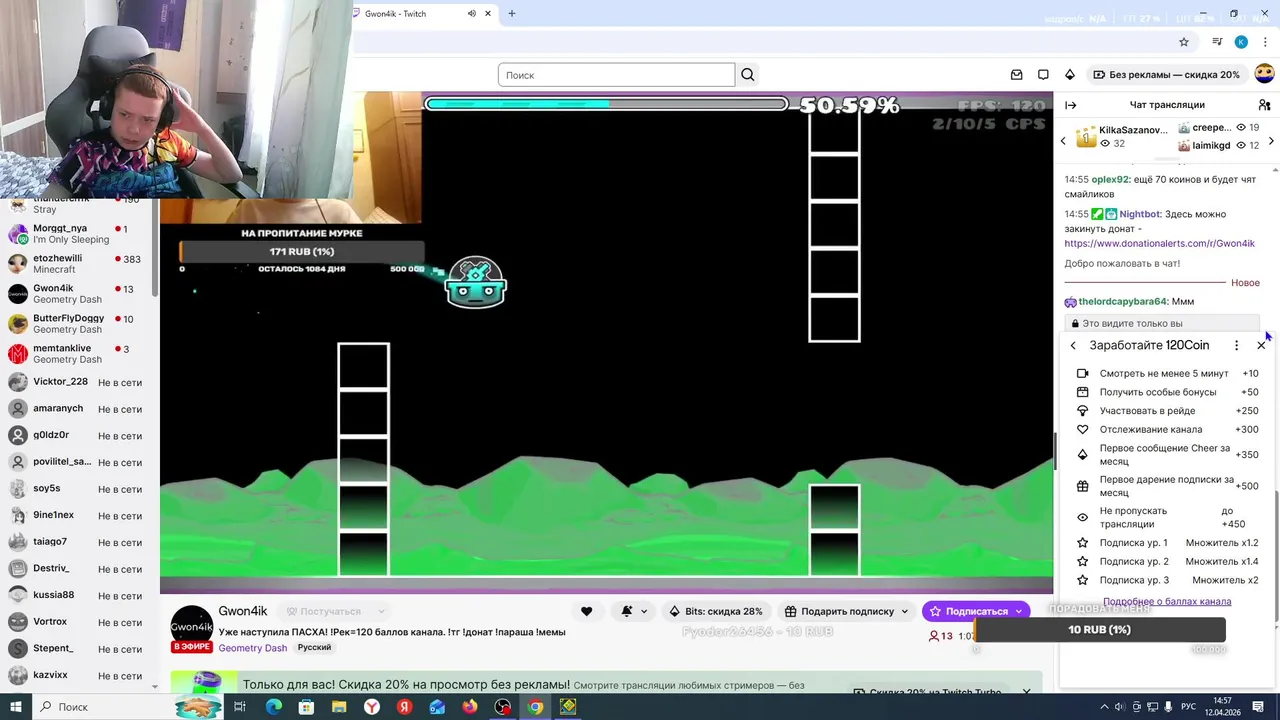Close the Gwon4ik Twitch tab
The width and height of the screenshot is (1280, 720).
pyautogui.click(x=488, y=14)
